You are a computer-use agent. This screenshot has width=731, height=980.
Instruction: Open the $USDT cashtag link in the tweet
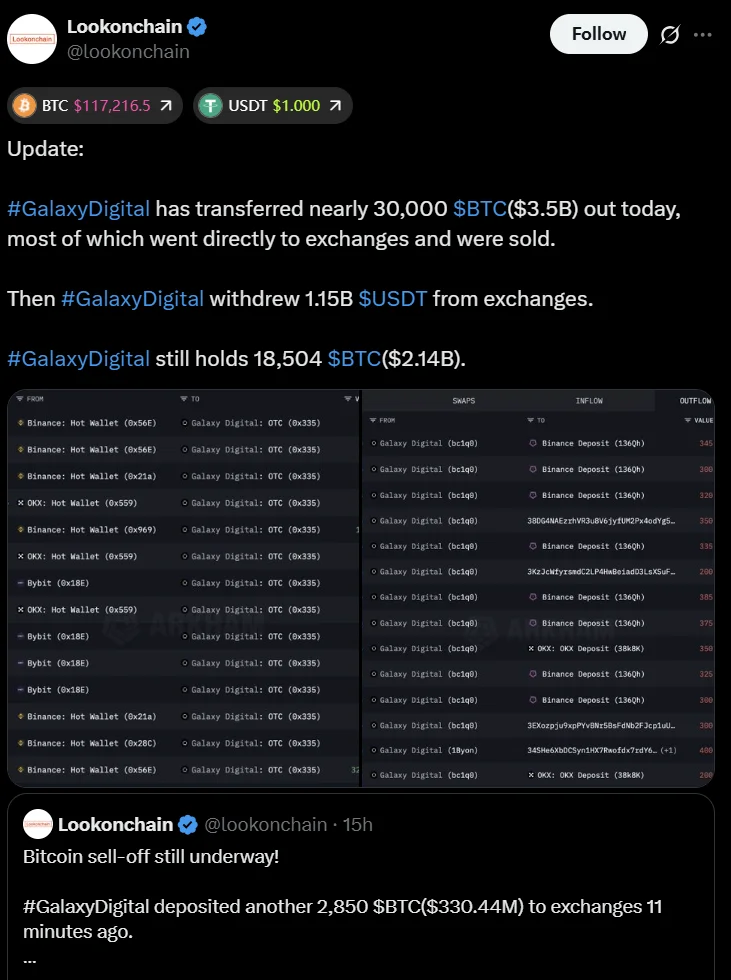(x=392, y=298)
